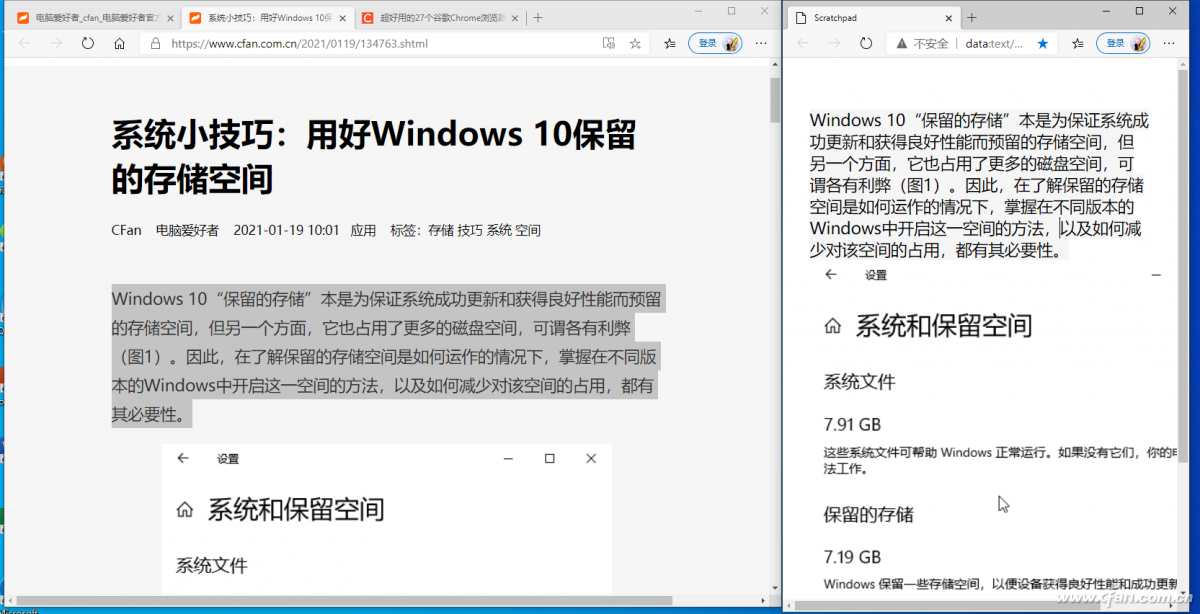Click the 7.91 GB value in Scratchpad

(x=852, y=424)
